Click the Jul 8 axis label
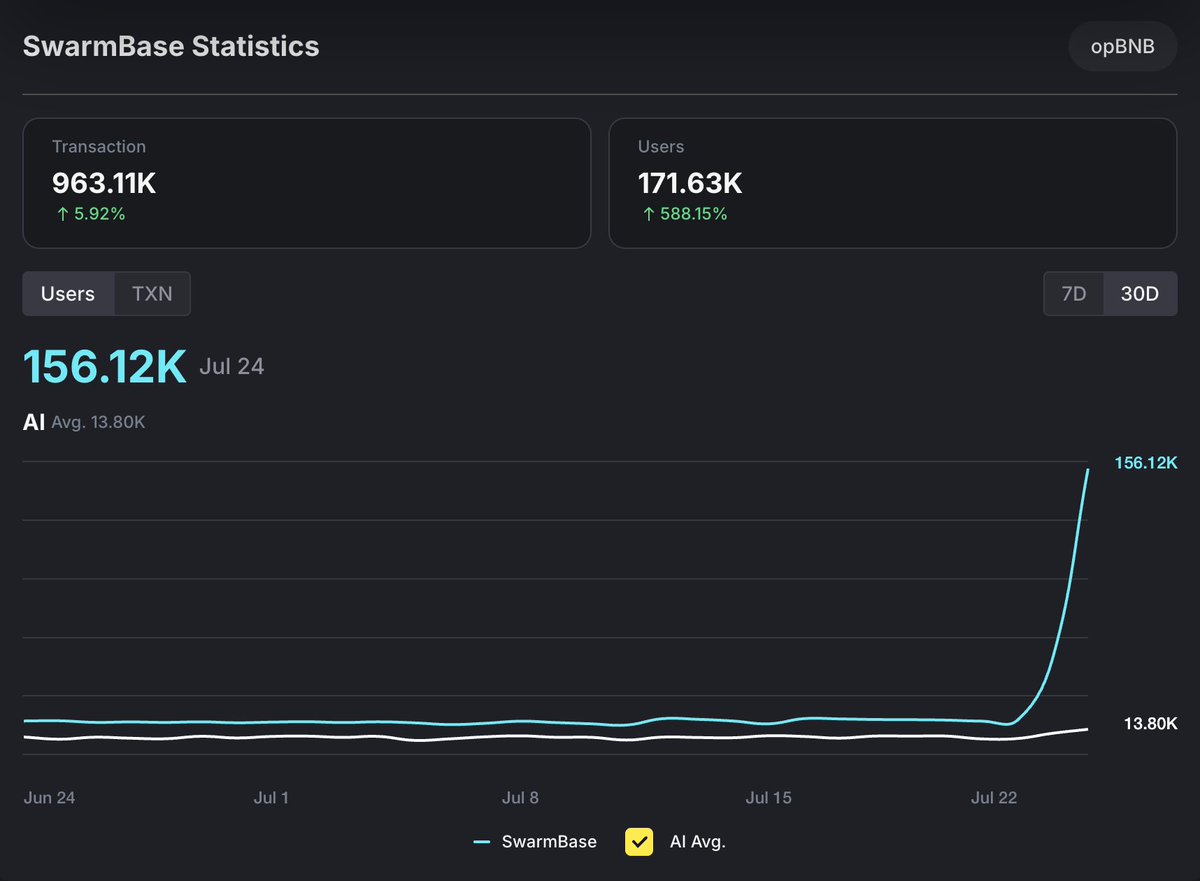This screenshot has height=881, width=1200. [x=520, y=797]
